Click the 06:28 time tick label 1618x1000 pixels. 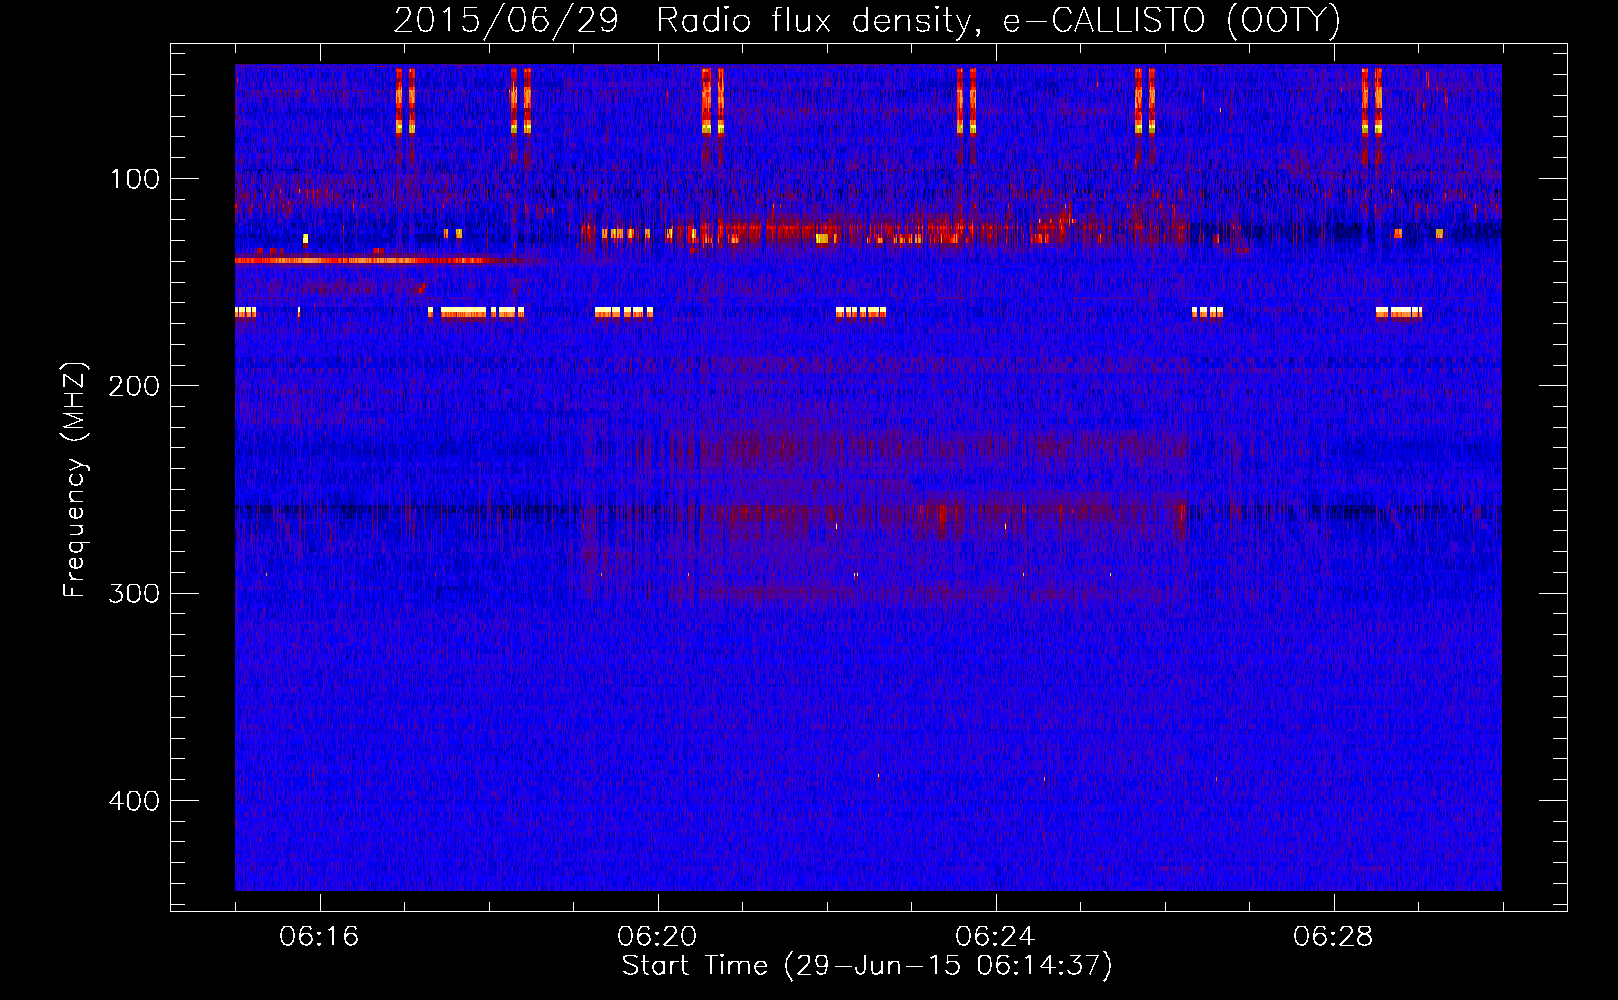[1333, 937]
